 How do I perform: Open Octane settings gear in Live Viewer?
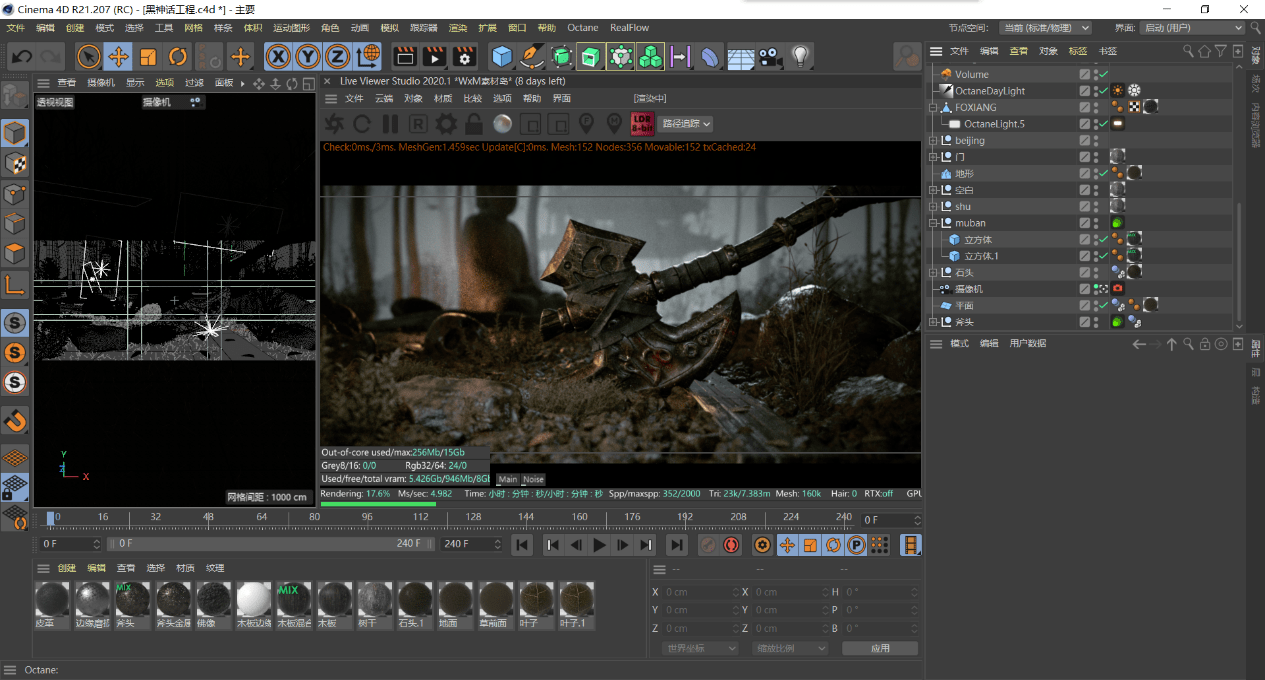pos(446,124)
